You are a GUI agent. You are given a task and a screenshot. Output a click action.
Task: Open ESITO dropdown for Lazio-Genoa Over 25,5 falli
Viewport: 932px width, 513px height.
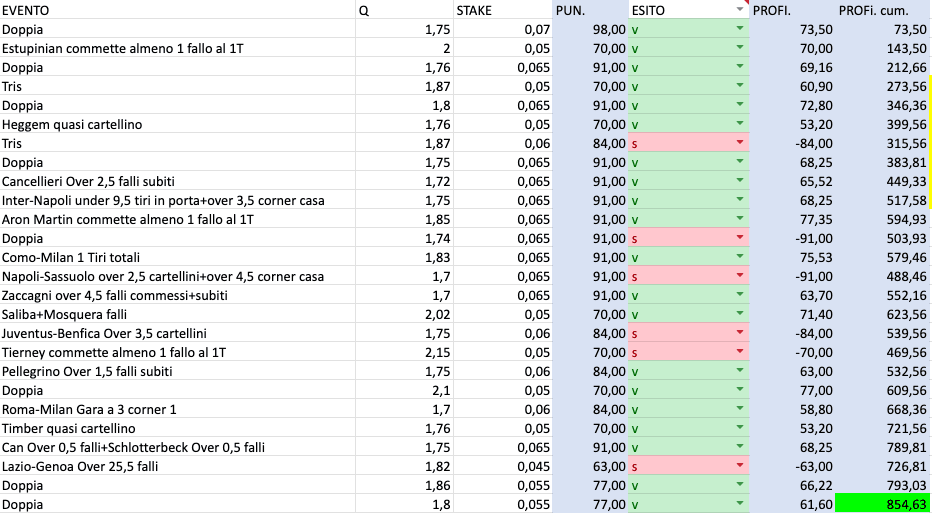coord(740,466)
